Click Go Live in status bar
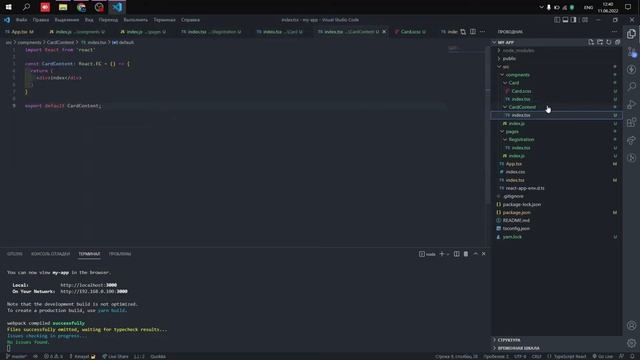 pyautogui.click(x=603, y=356)
